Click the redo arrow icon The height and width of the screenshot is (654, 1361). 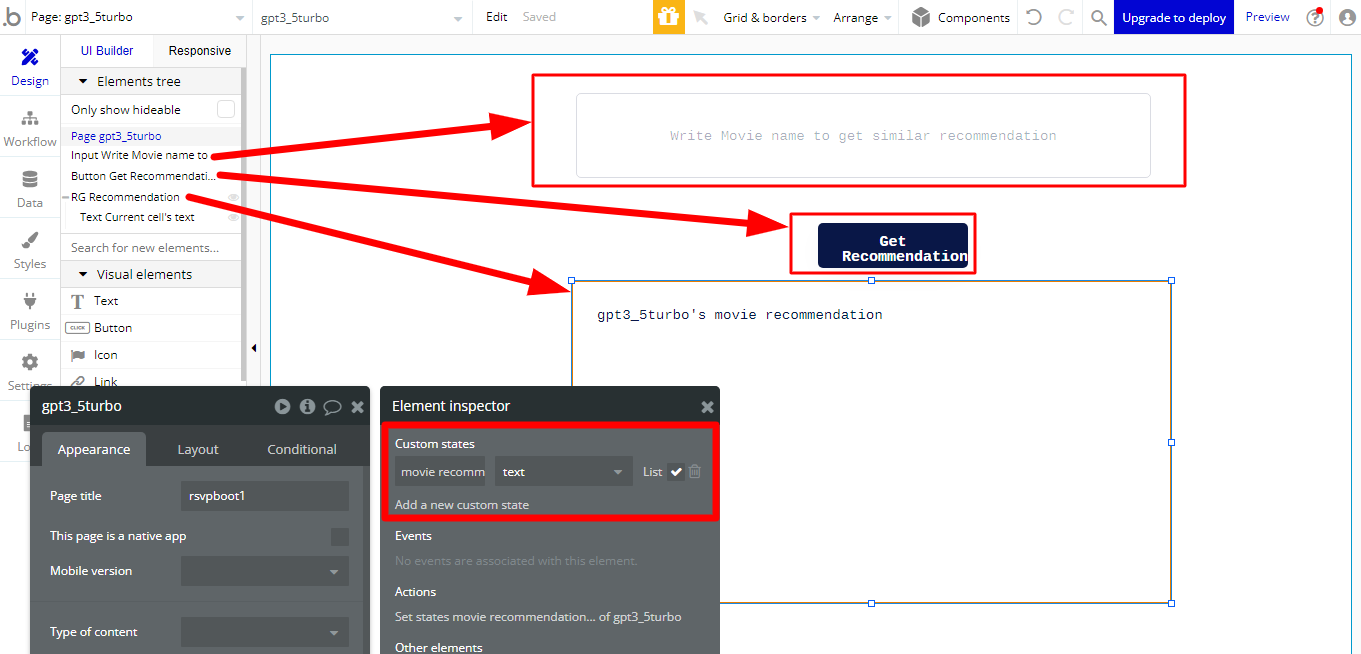point(1066,17)
